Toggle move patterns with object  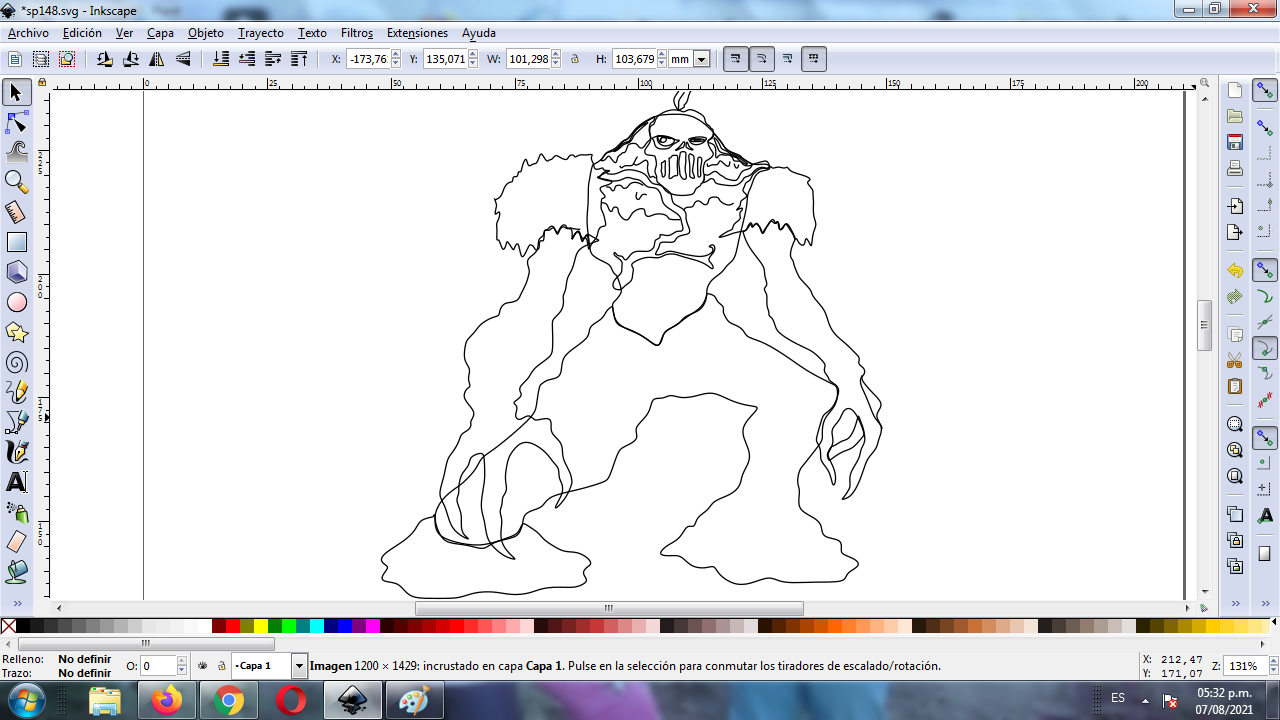[x=814, y=59]
